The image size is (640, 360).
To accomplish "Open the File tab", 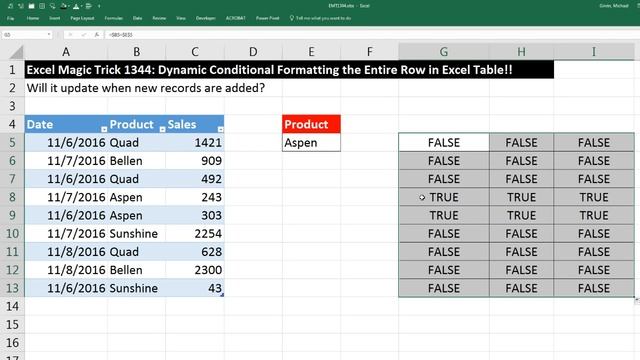I will [11, 18].
